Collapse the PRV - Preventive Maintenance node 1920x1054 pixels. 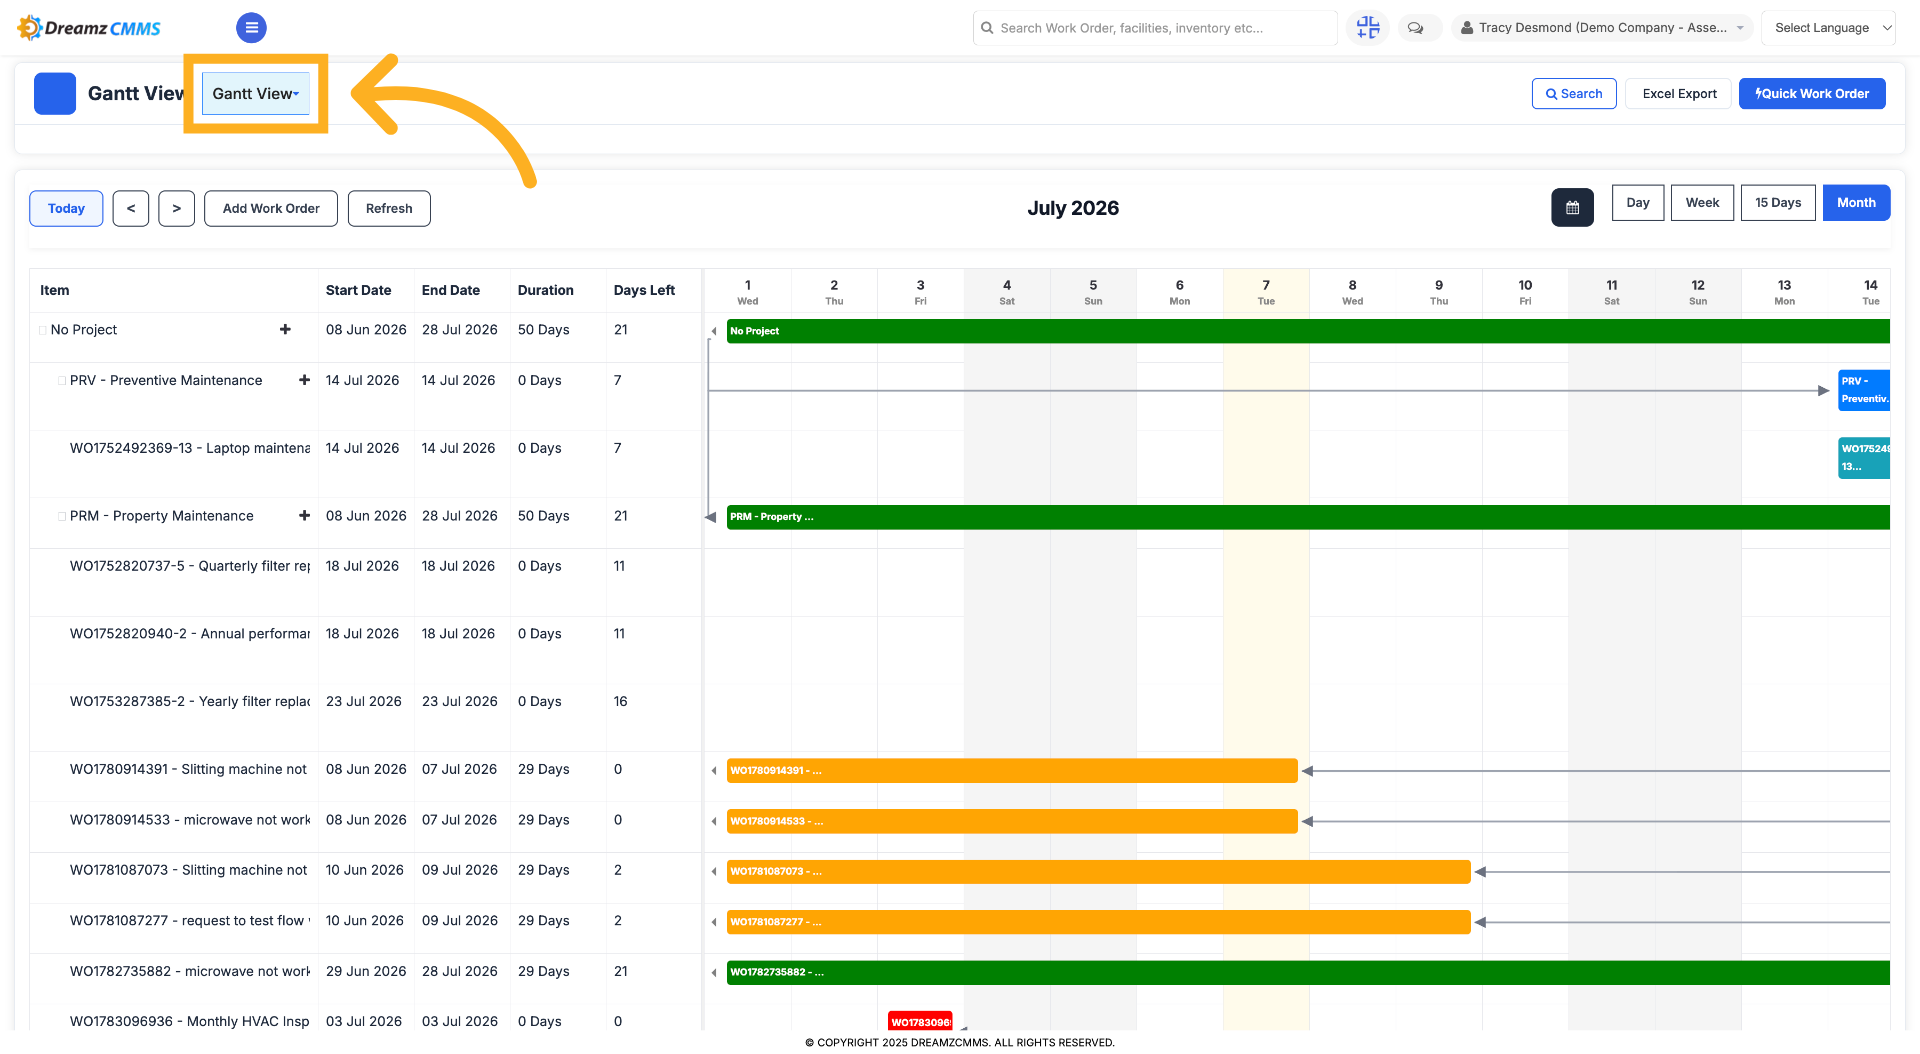[62, 381]
